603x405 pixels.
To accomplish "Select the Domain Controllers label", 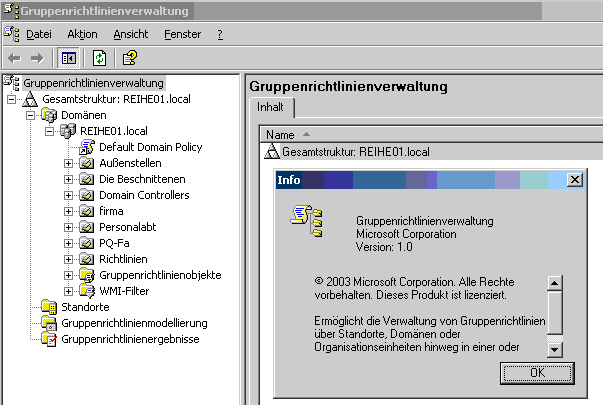I will pos(144,195).
